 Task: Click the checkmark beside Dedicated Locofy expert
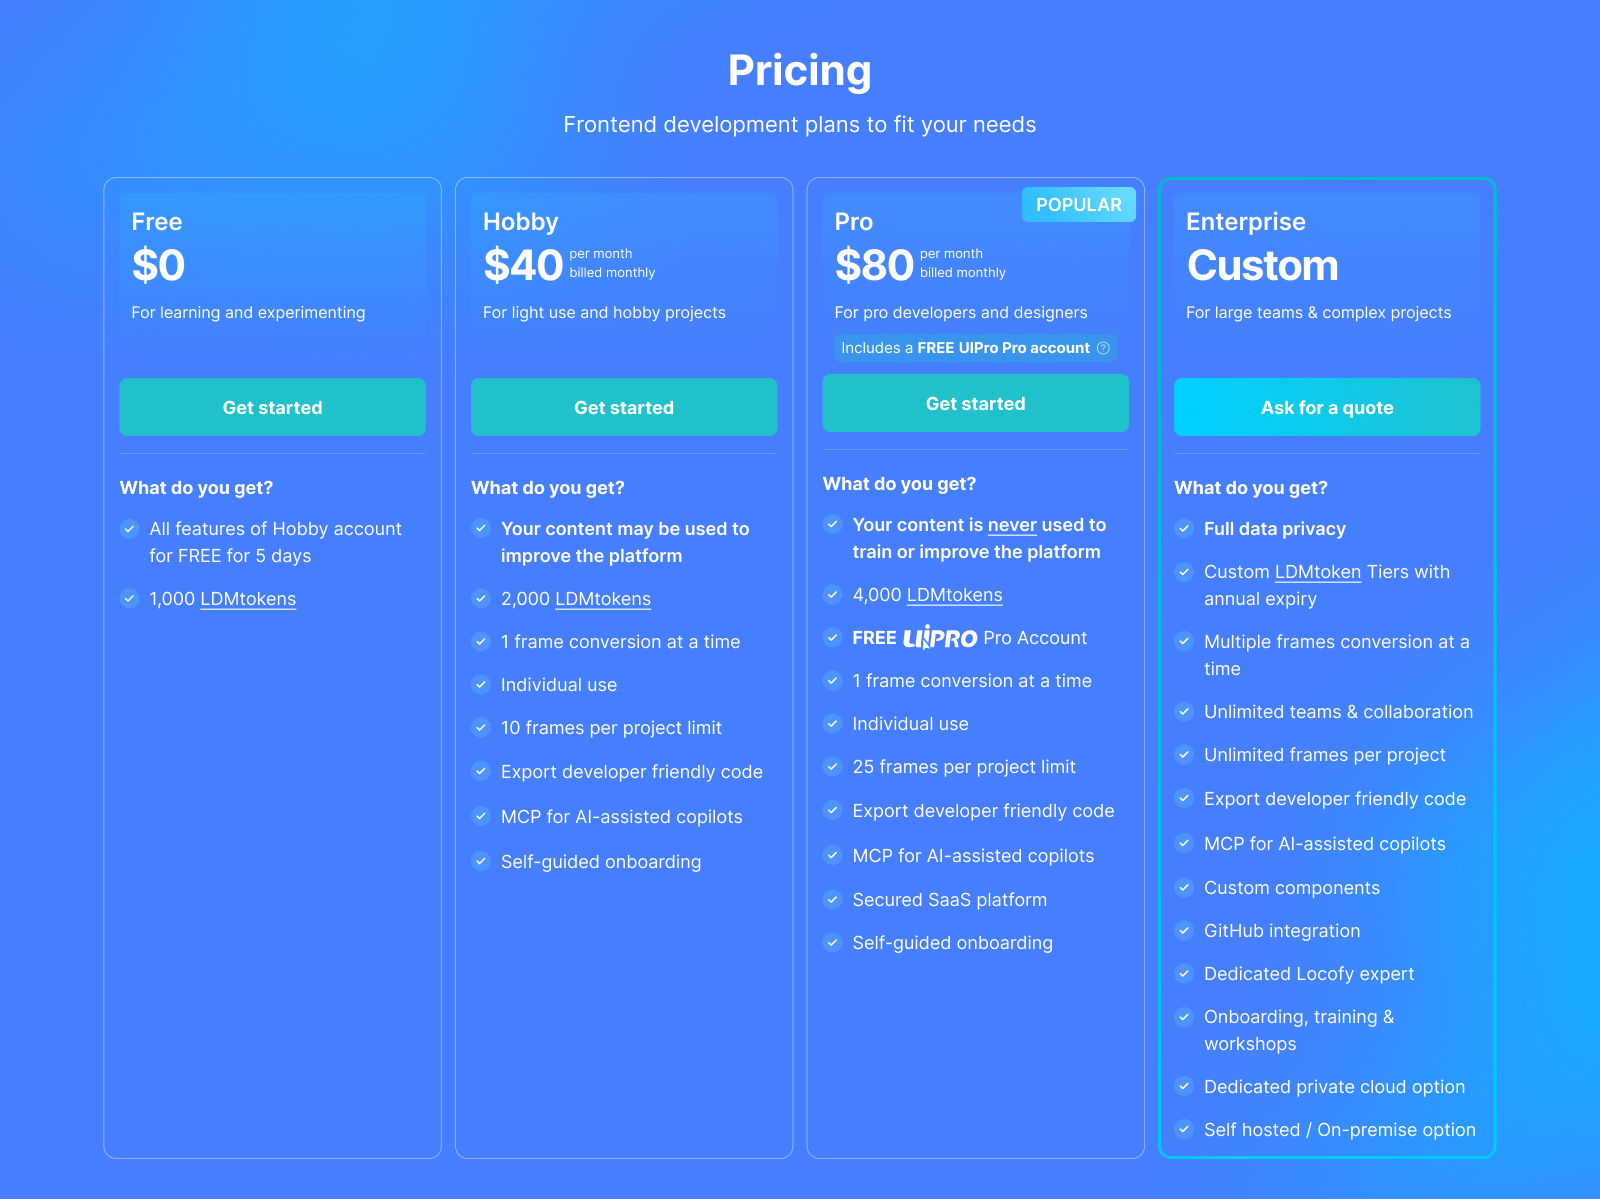pyautogui.click(x=1184, y=974)
